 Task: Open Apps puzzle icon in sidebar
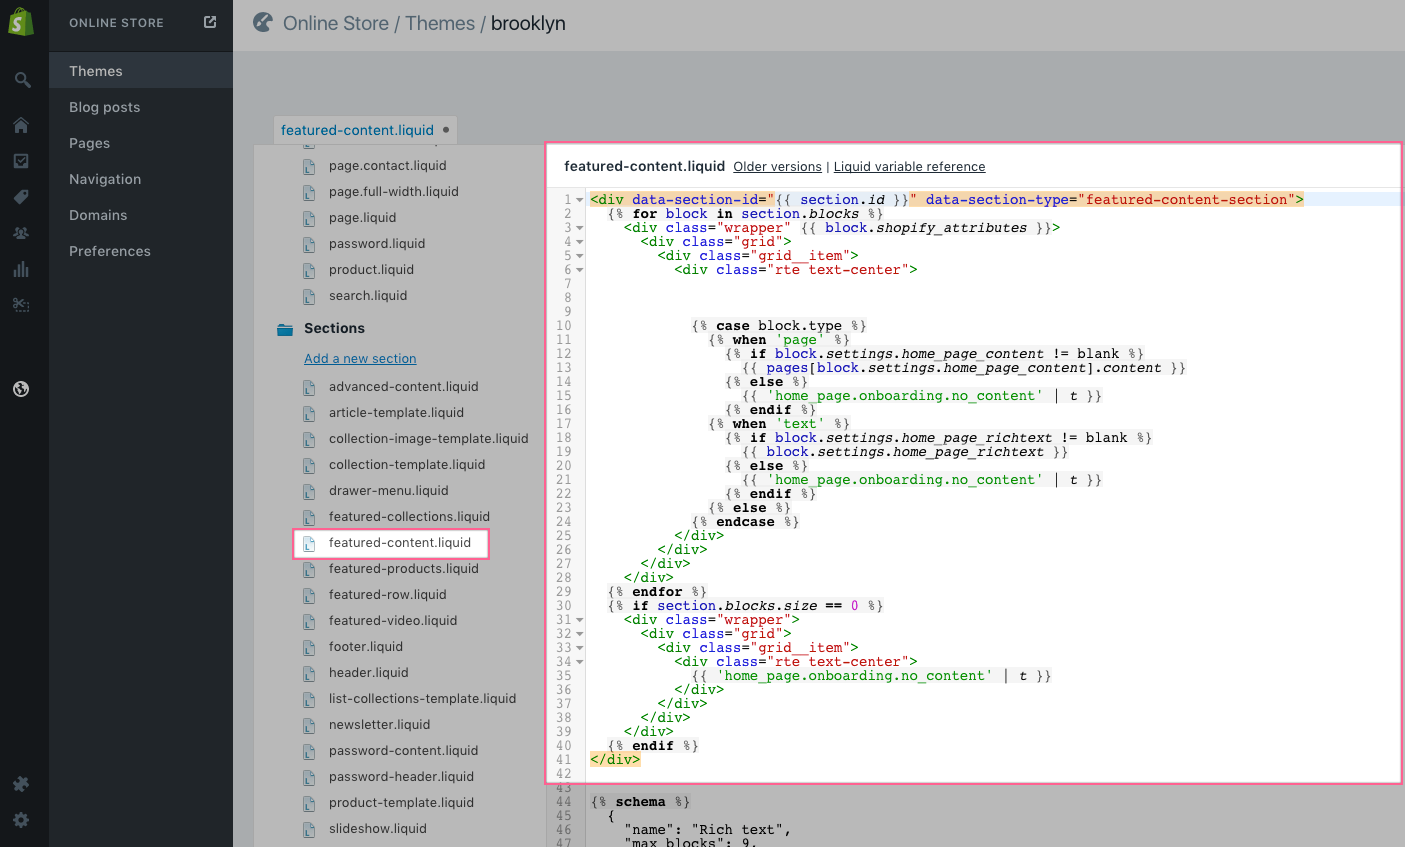tap(21, 784)
